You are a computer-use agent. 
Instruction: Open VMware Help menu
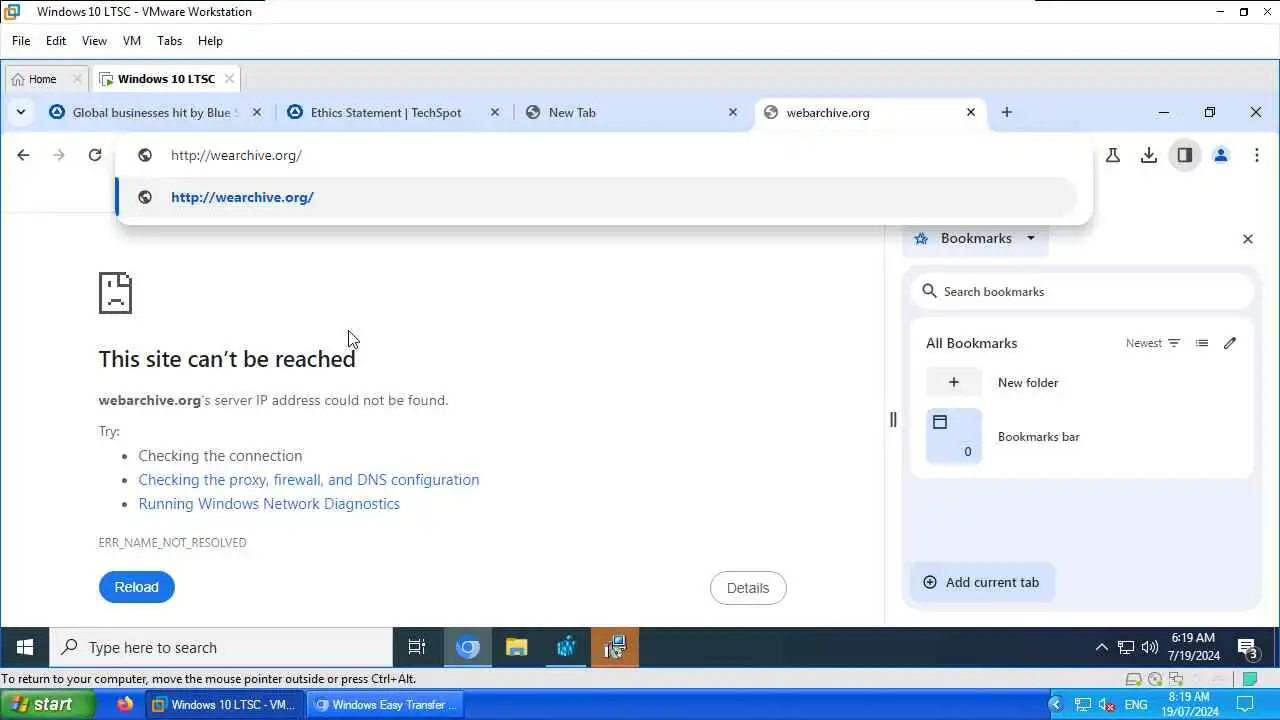[x=210, y=41]
